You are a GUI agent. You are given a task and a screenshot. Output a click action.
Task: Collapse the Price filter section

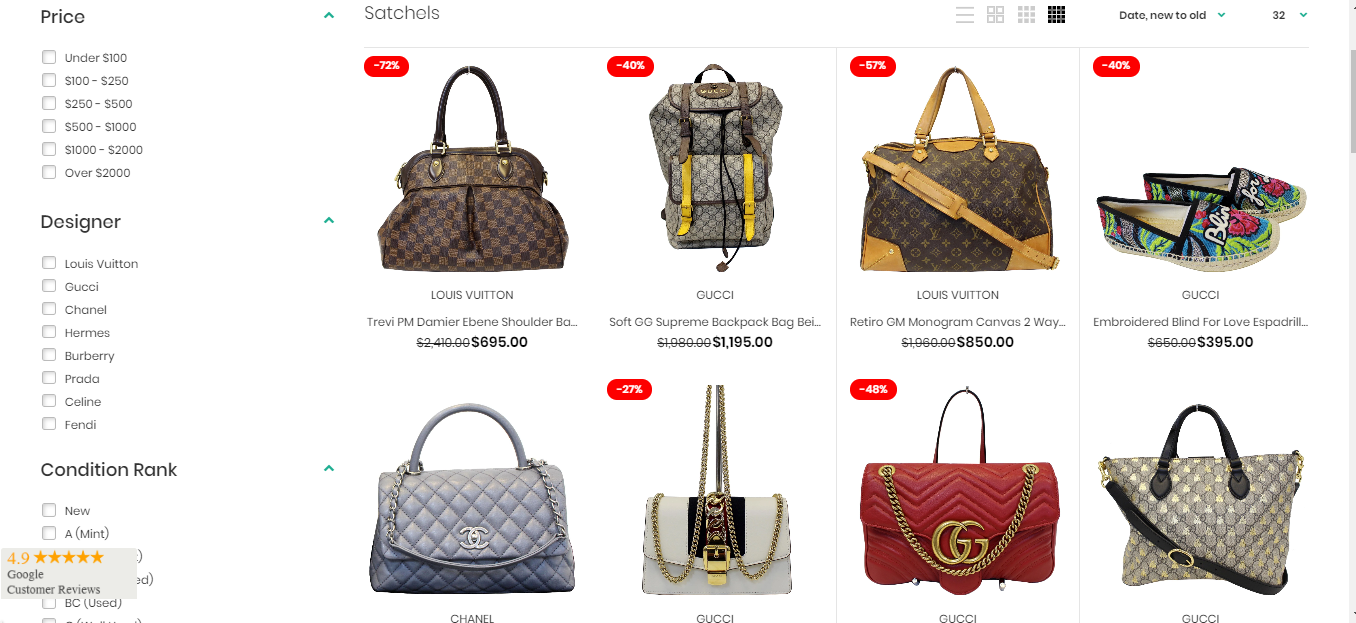click(329, 16)
